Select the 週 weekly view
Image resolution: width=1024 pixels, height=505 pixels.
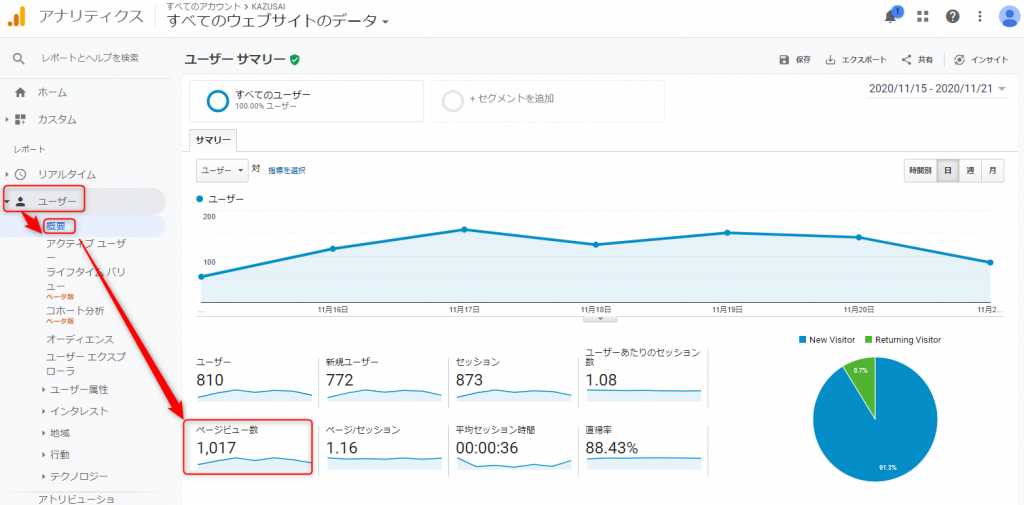pyautogui.click(x=970, y=171)
